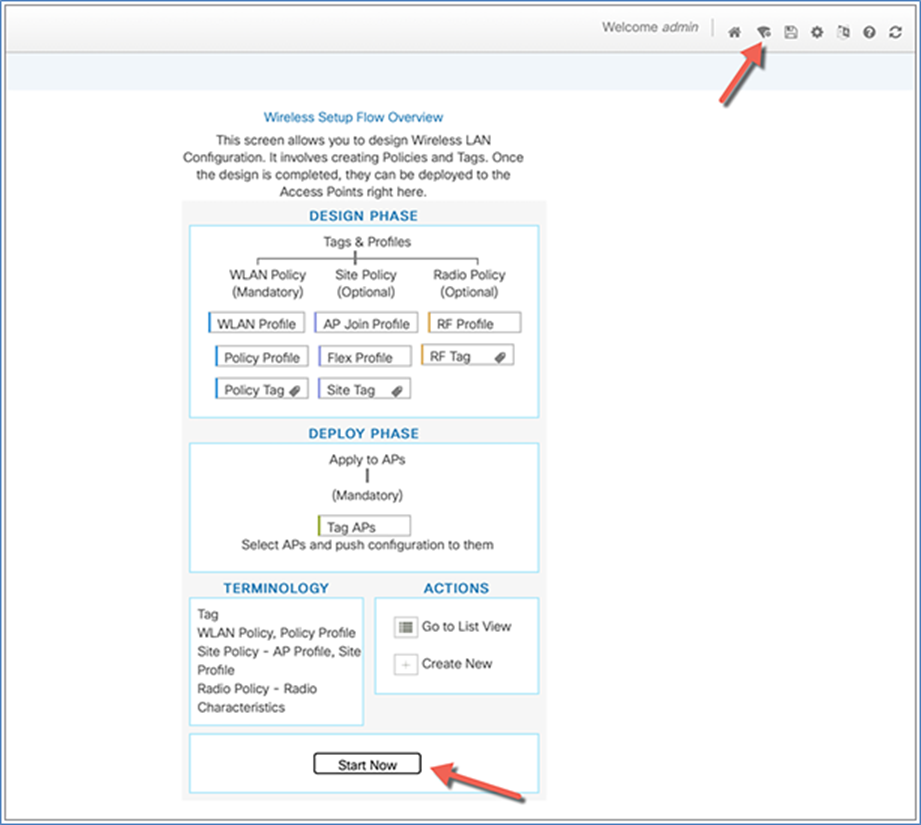Open the Home icon in header

tap(734, 32)
